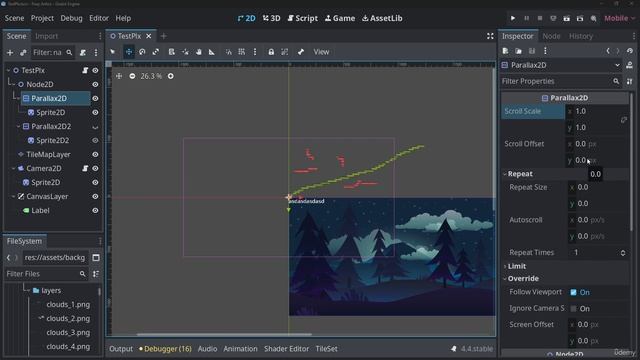Save the edited resource in Inspector
The width and height of the screenshot is (640, 360).
coord(532,51)
